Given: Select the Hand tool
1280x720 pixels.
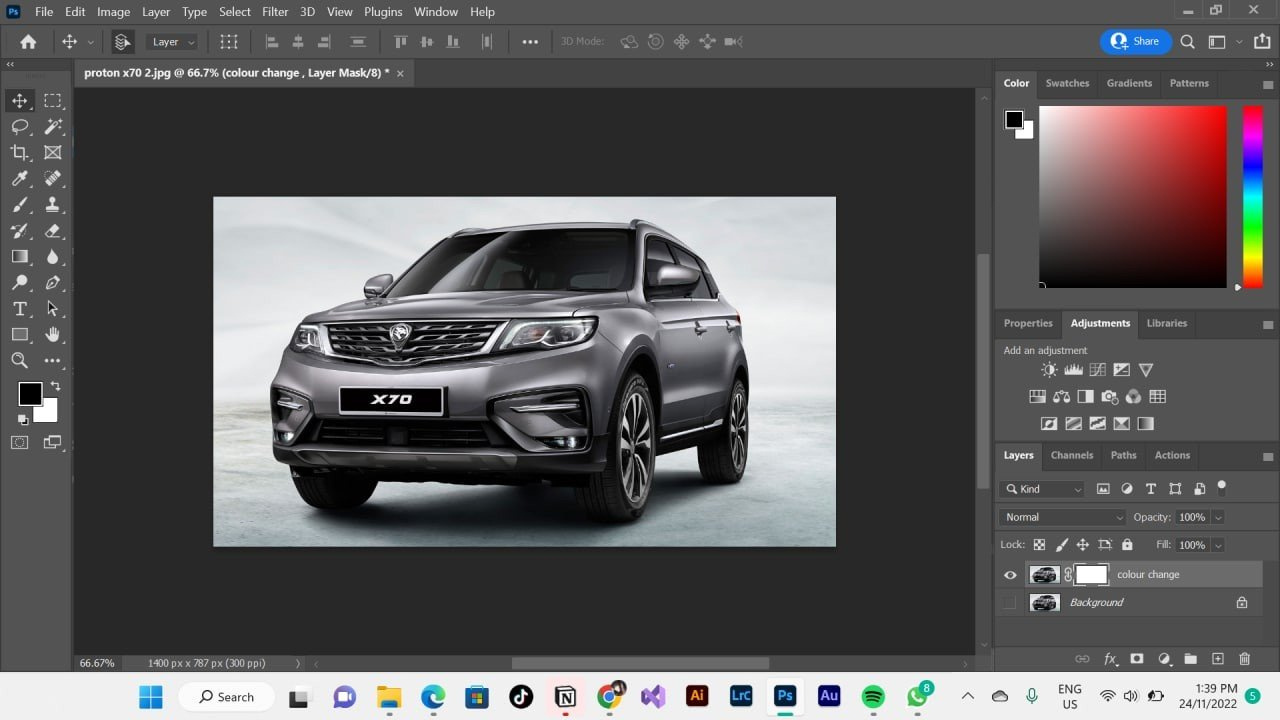Looking at the screenshot, I should point(53,335).
